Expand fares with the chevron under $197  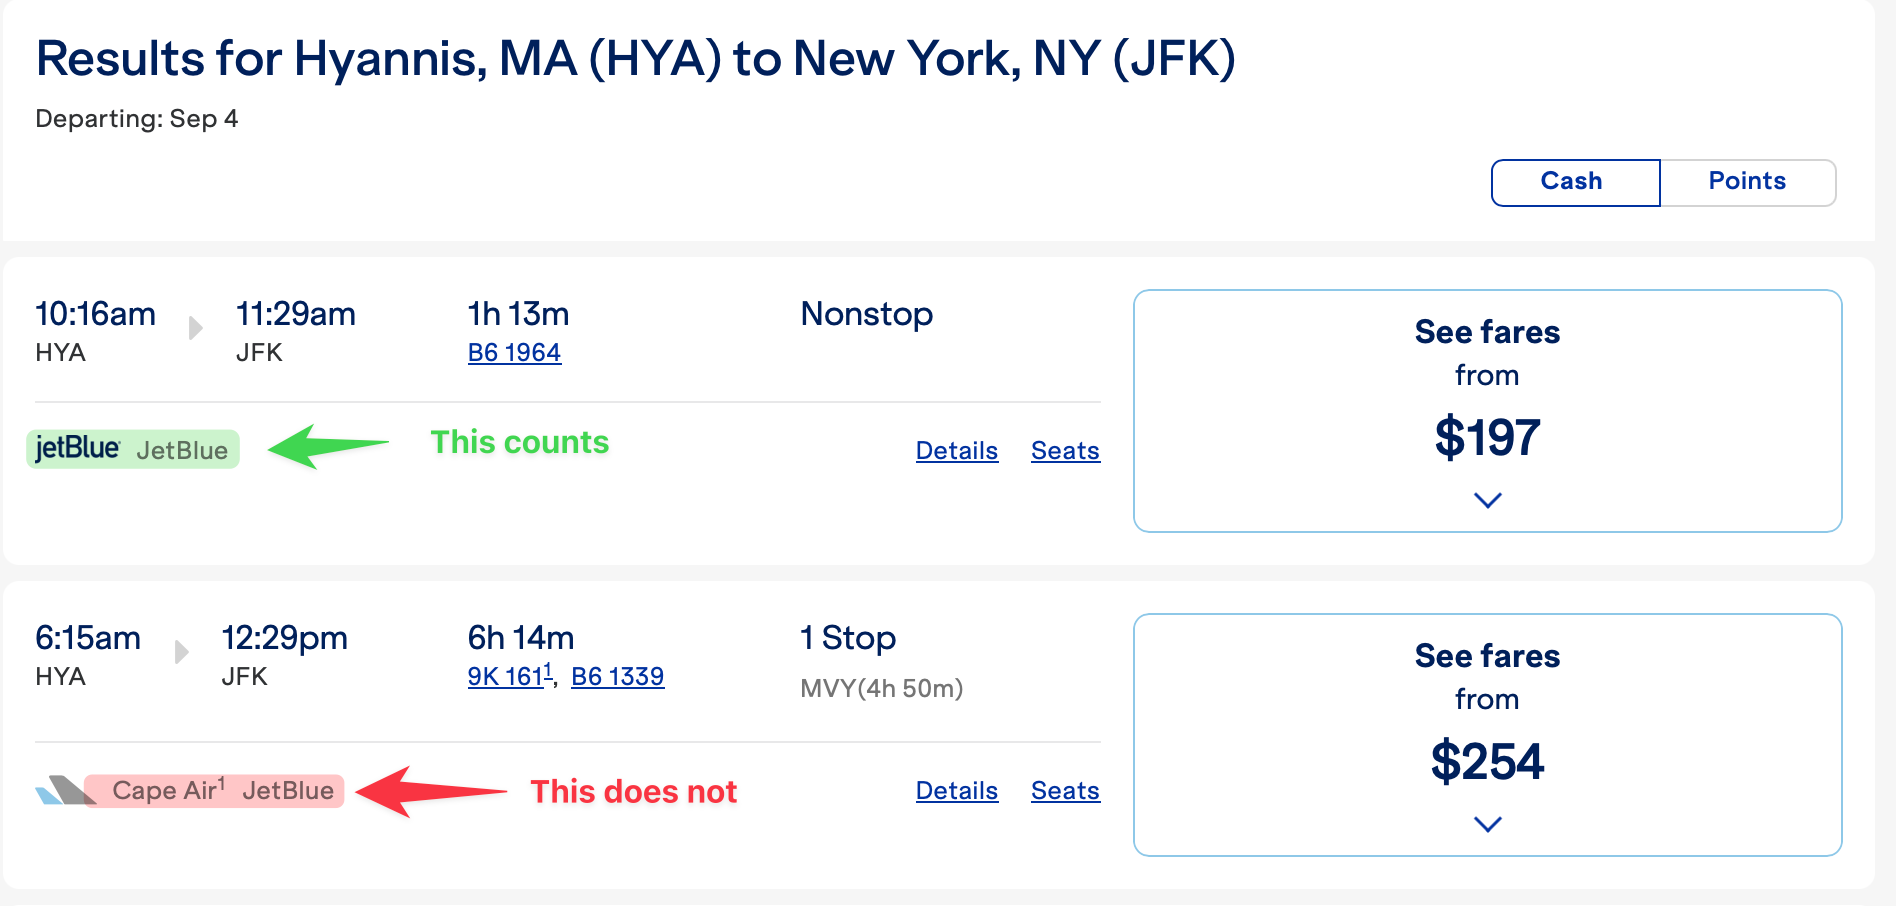1487,500
